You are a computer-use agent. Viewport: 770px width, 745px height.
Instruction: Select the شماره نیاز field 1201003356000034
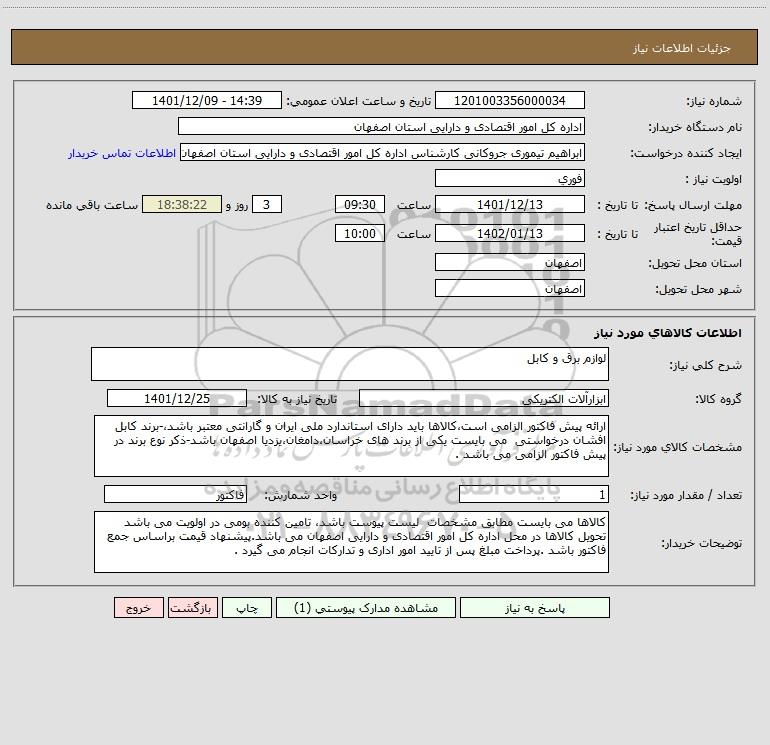[510, 100]
